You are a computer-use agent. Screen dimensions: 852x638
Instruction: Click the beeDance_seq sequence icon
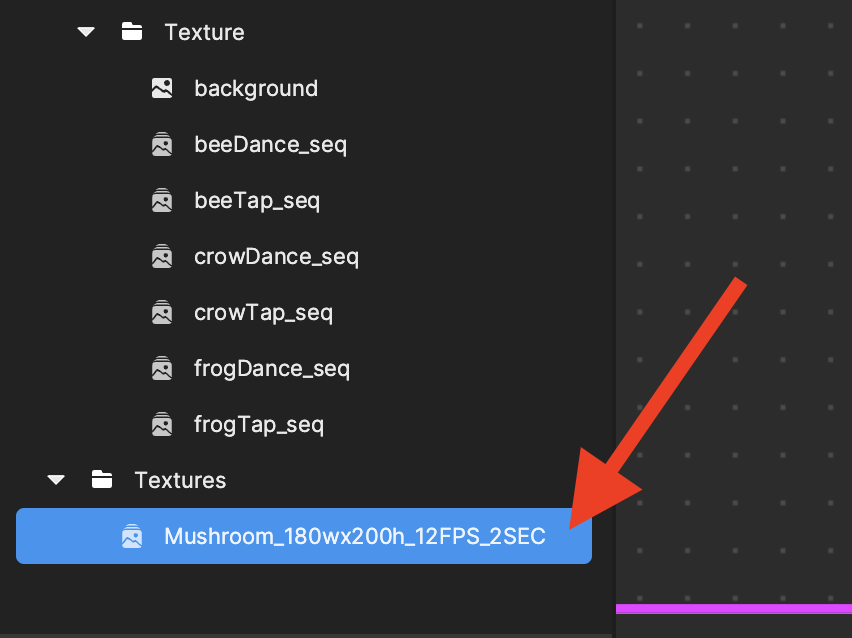point(161,144)
